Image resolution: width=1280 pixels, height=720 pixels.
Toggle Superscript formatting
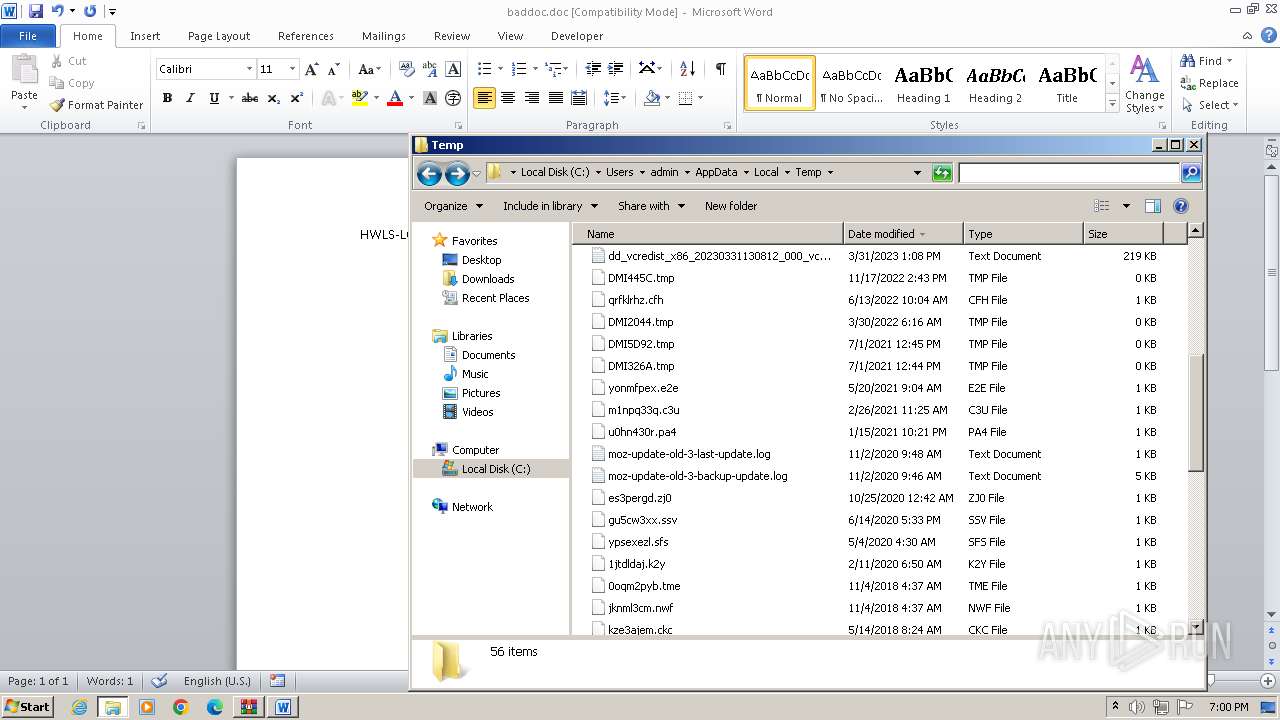297,98
